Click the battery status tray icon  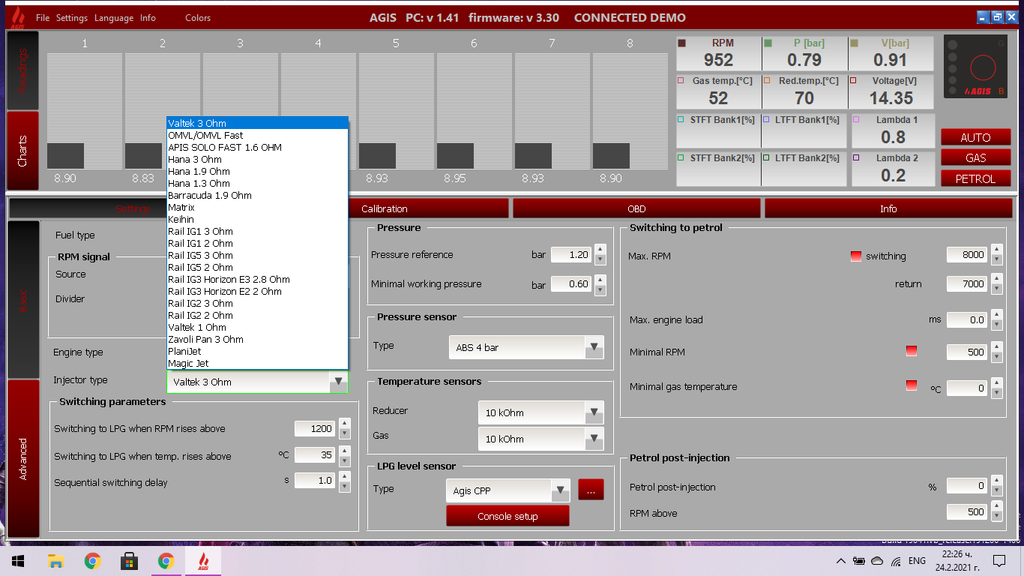point(859,561)
